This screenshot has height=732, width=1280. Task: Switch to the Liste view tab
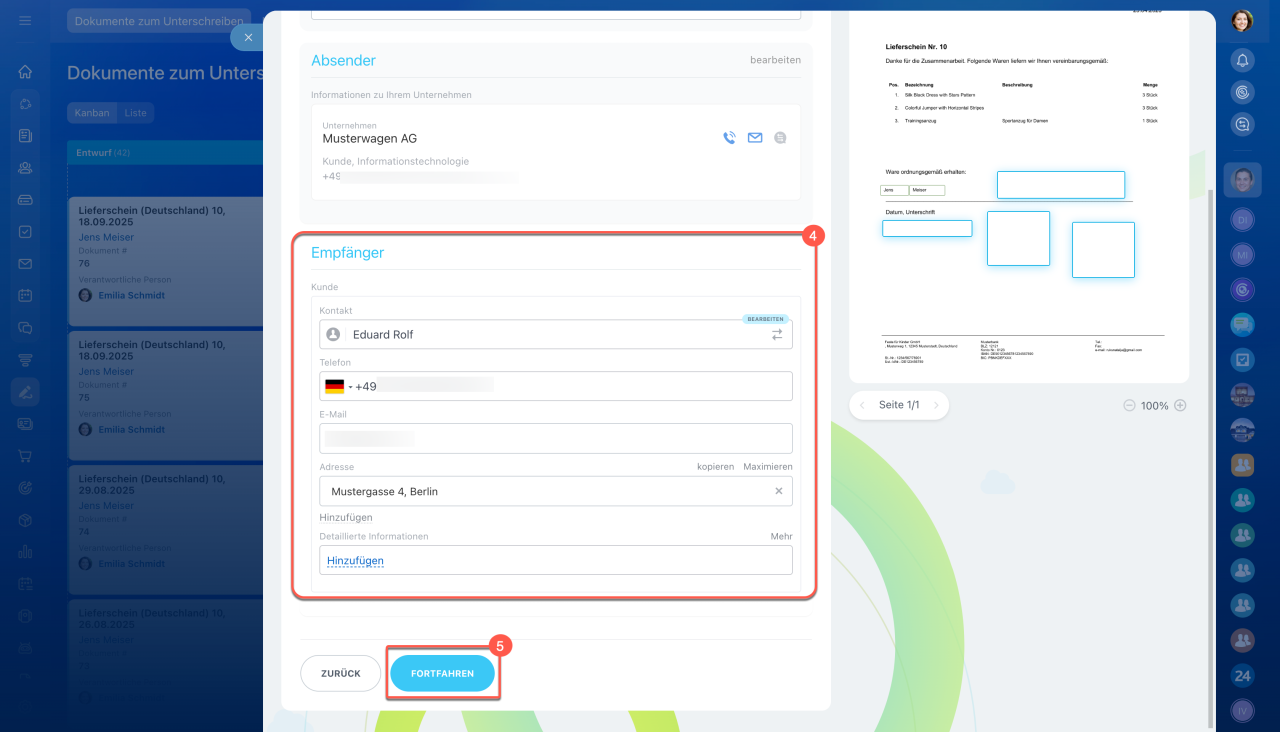pos(136,113)
